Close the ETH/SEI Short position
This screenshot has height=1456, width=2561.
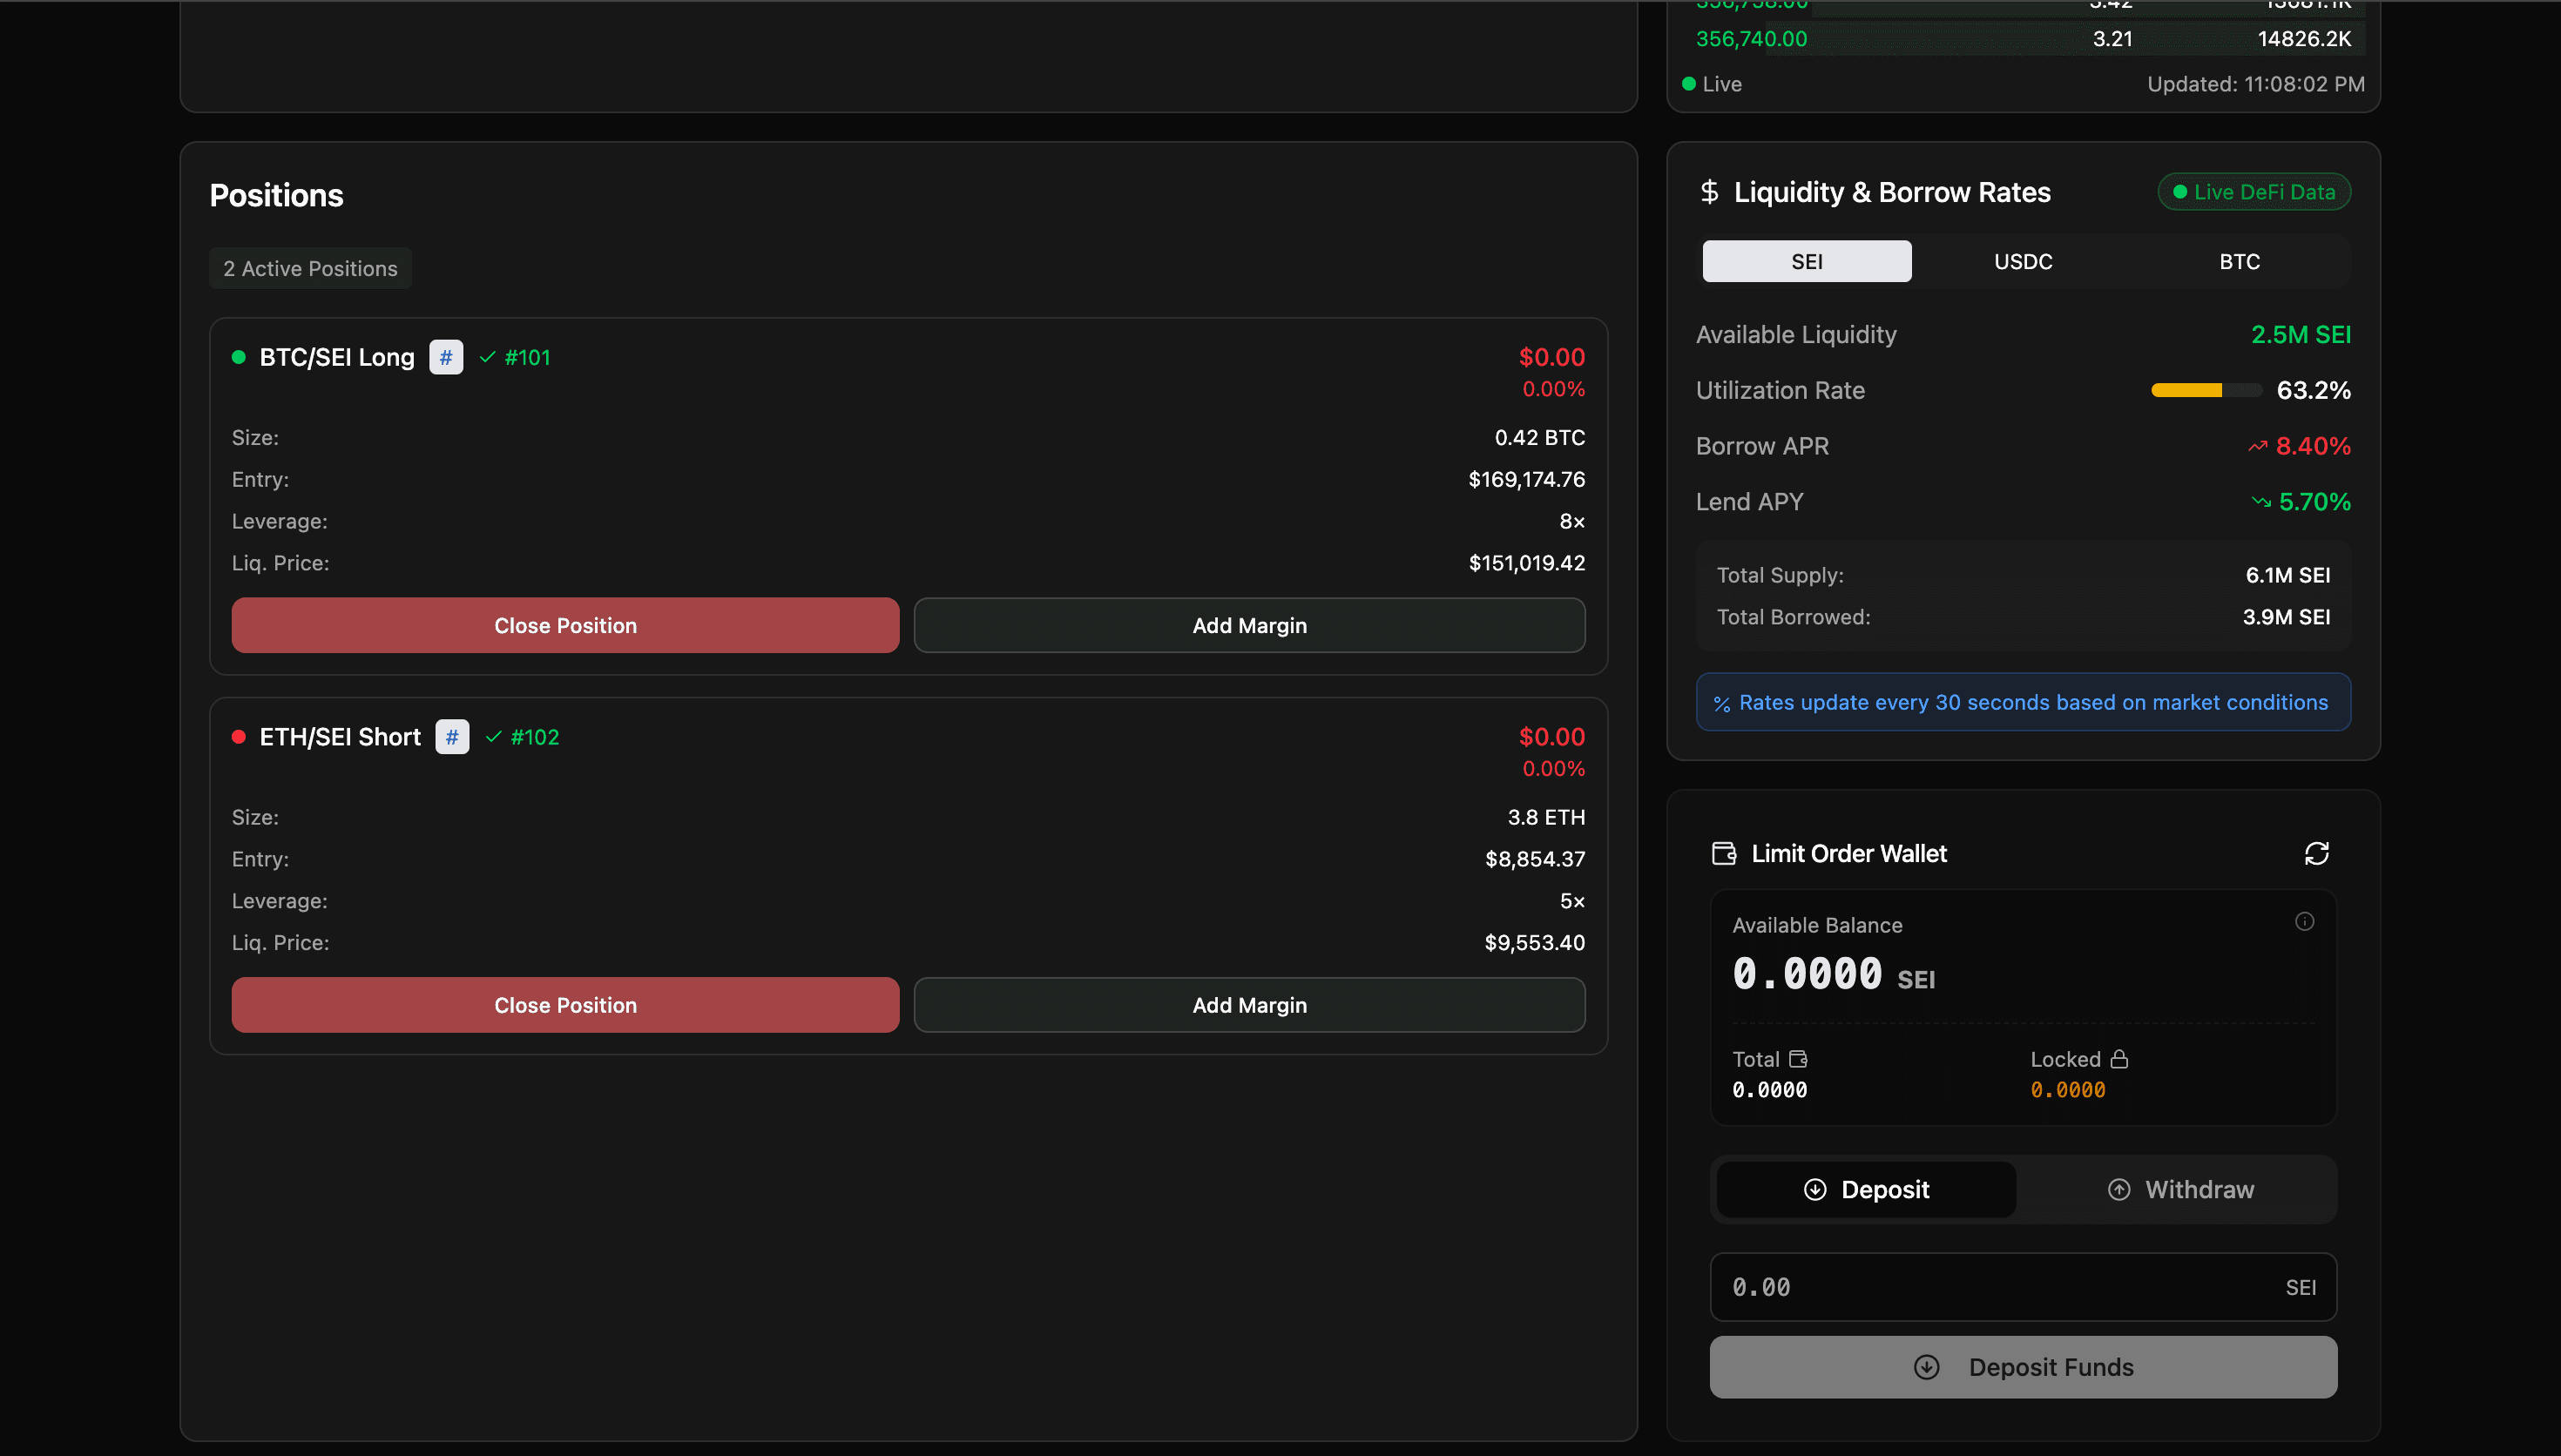(565, 1005)
